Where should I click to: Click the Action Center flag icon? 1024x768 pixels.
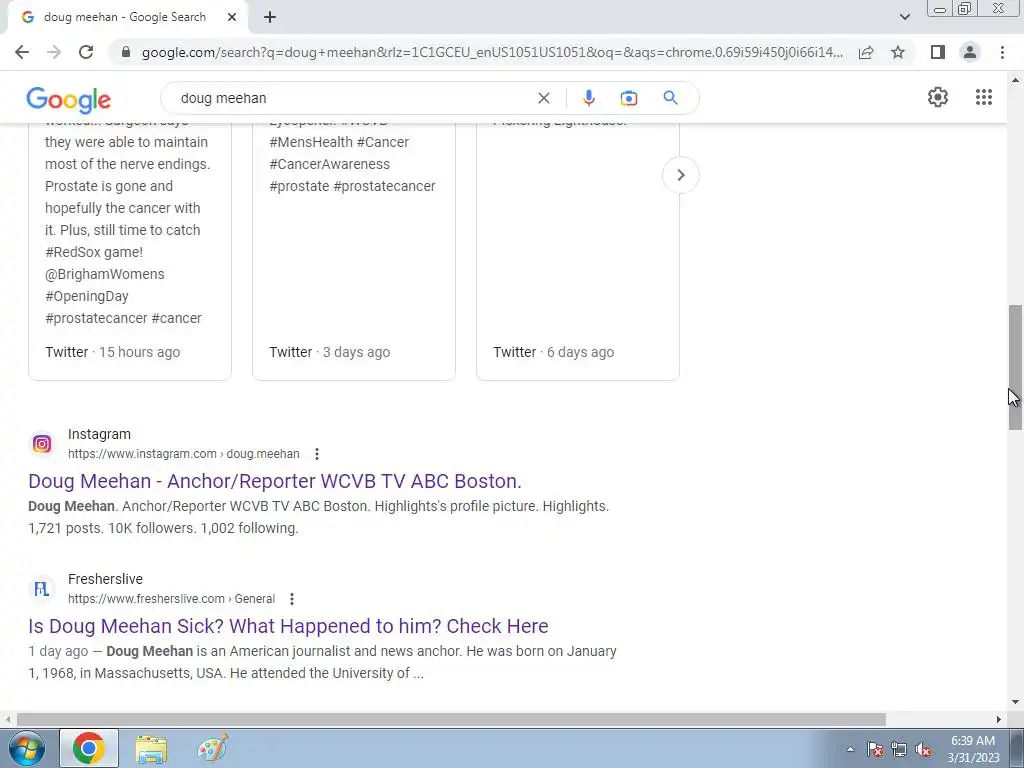875,749
